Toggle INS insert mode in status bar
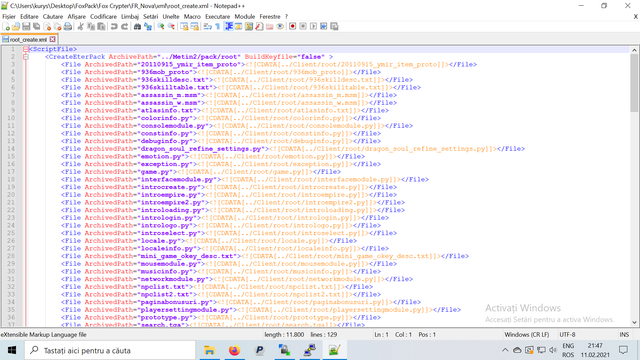 pyautogui.click(x=624, y=334)
